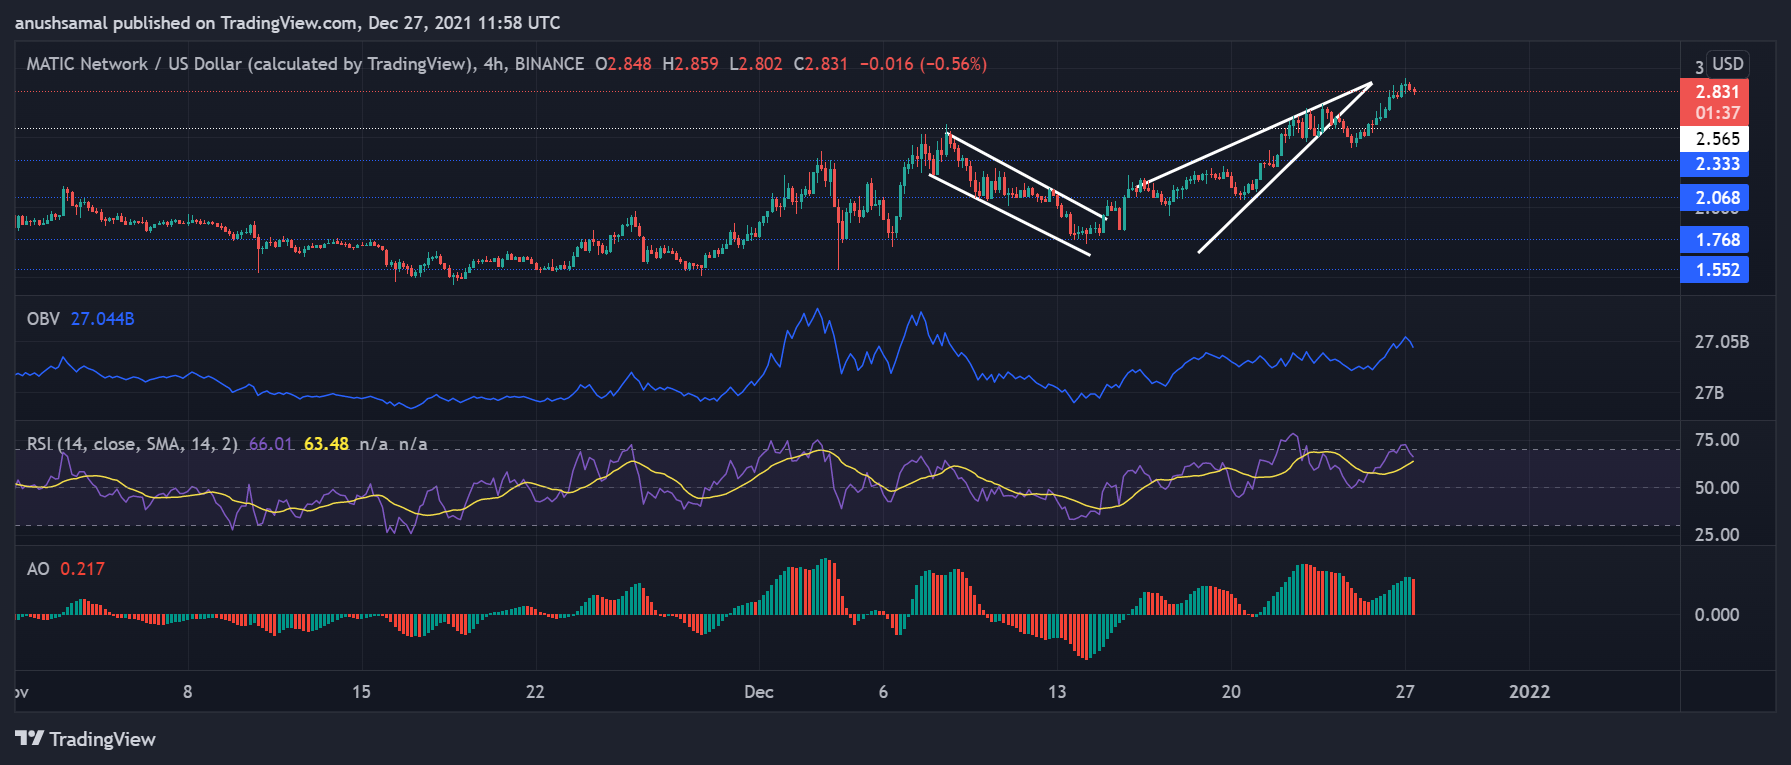Select the 1.552 price level label
Screen dimensions: 1791x765
tap(1716, 270)
